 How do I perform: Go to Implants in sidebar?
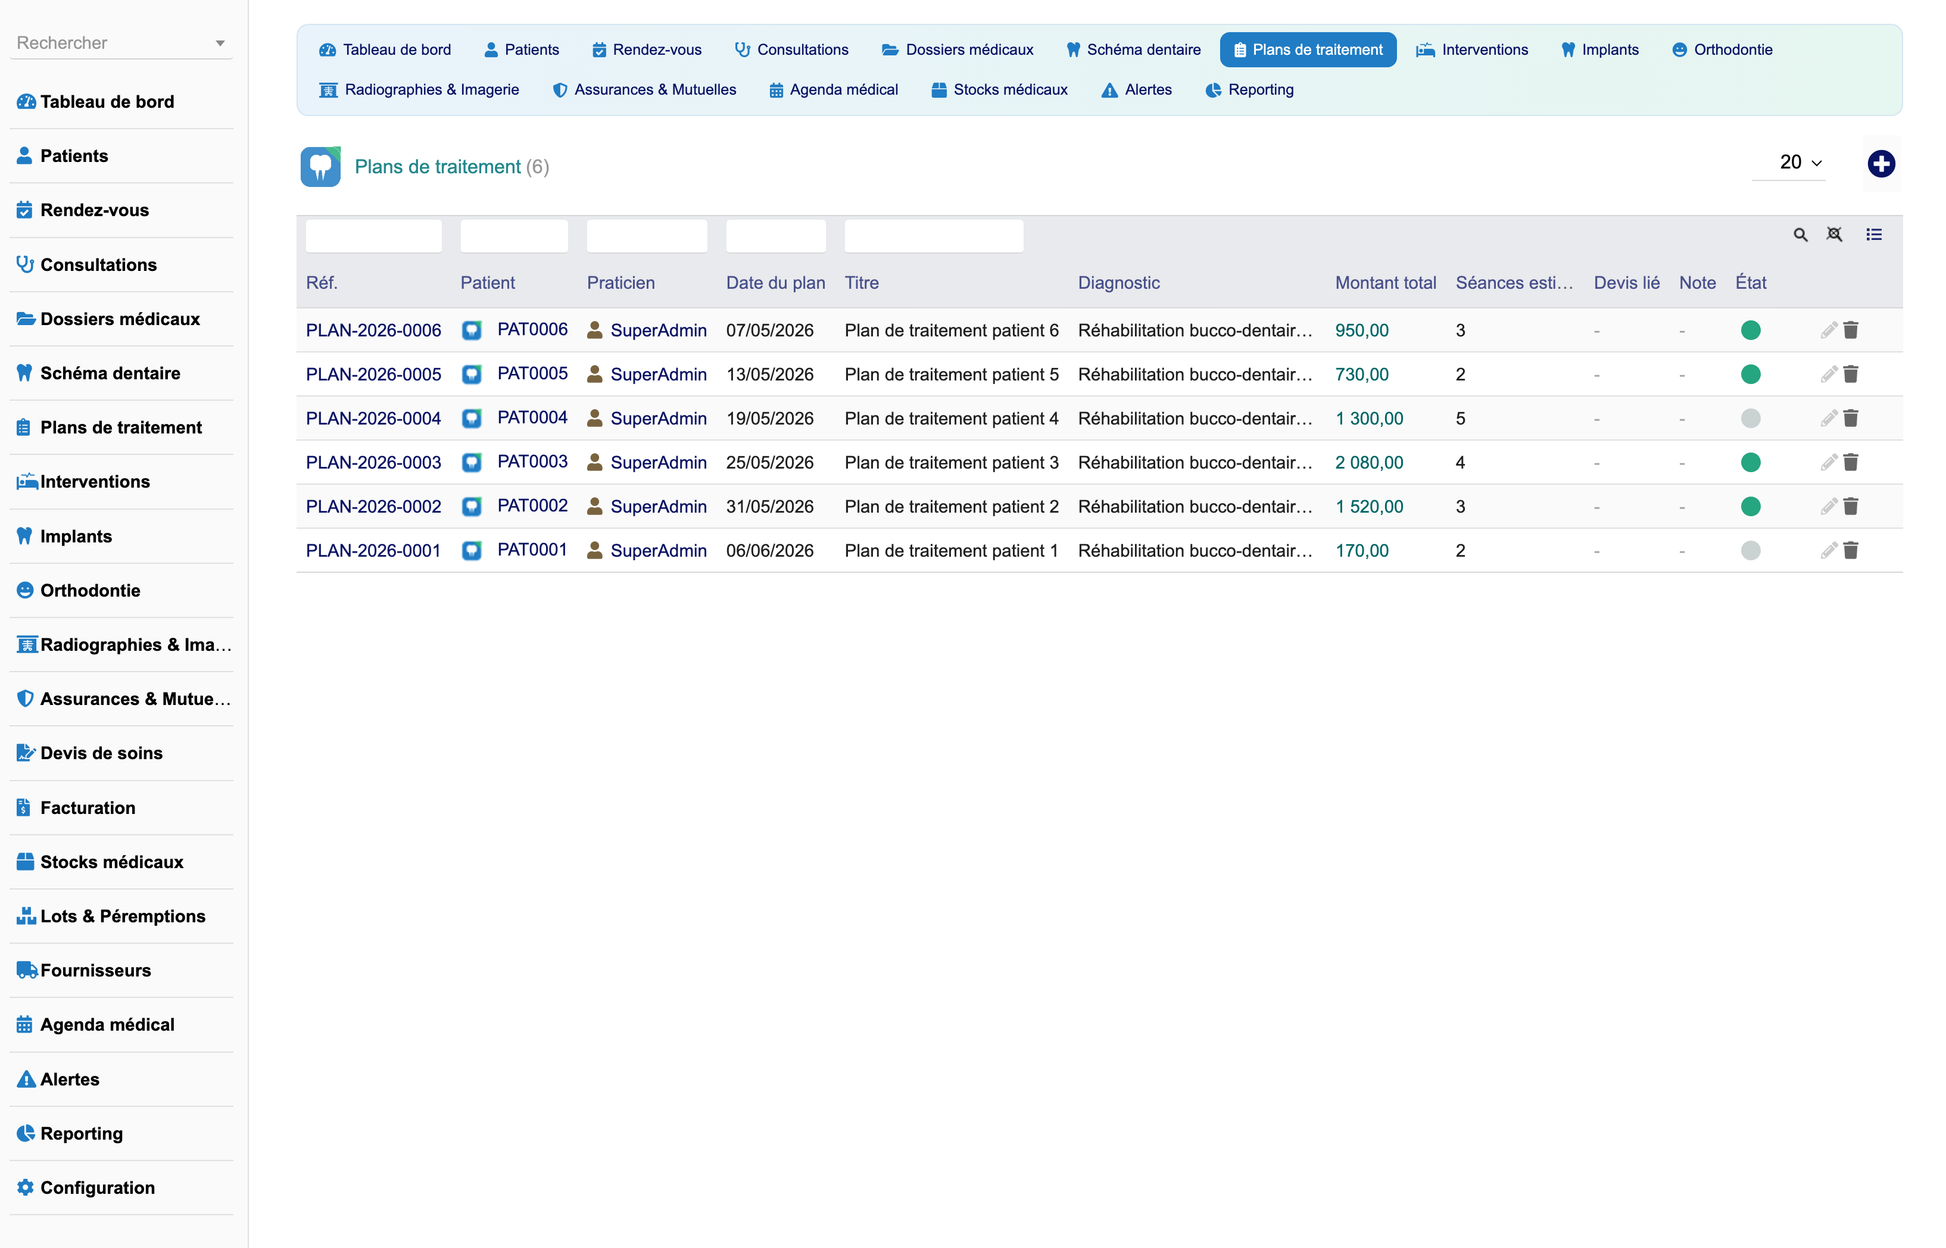[76, 536]
